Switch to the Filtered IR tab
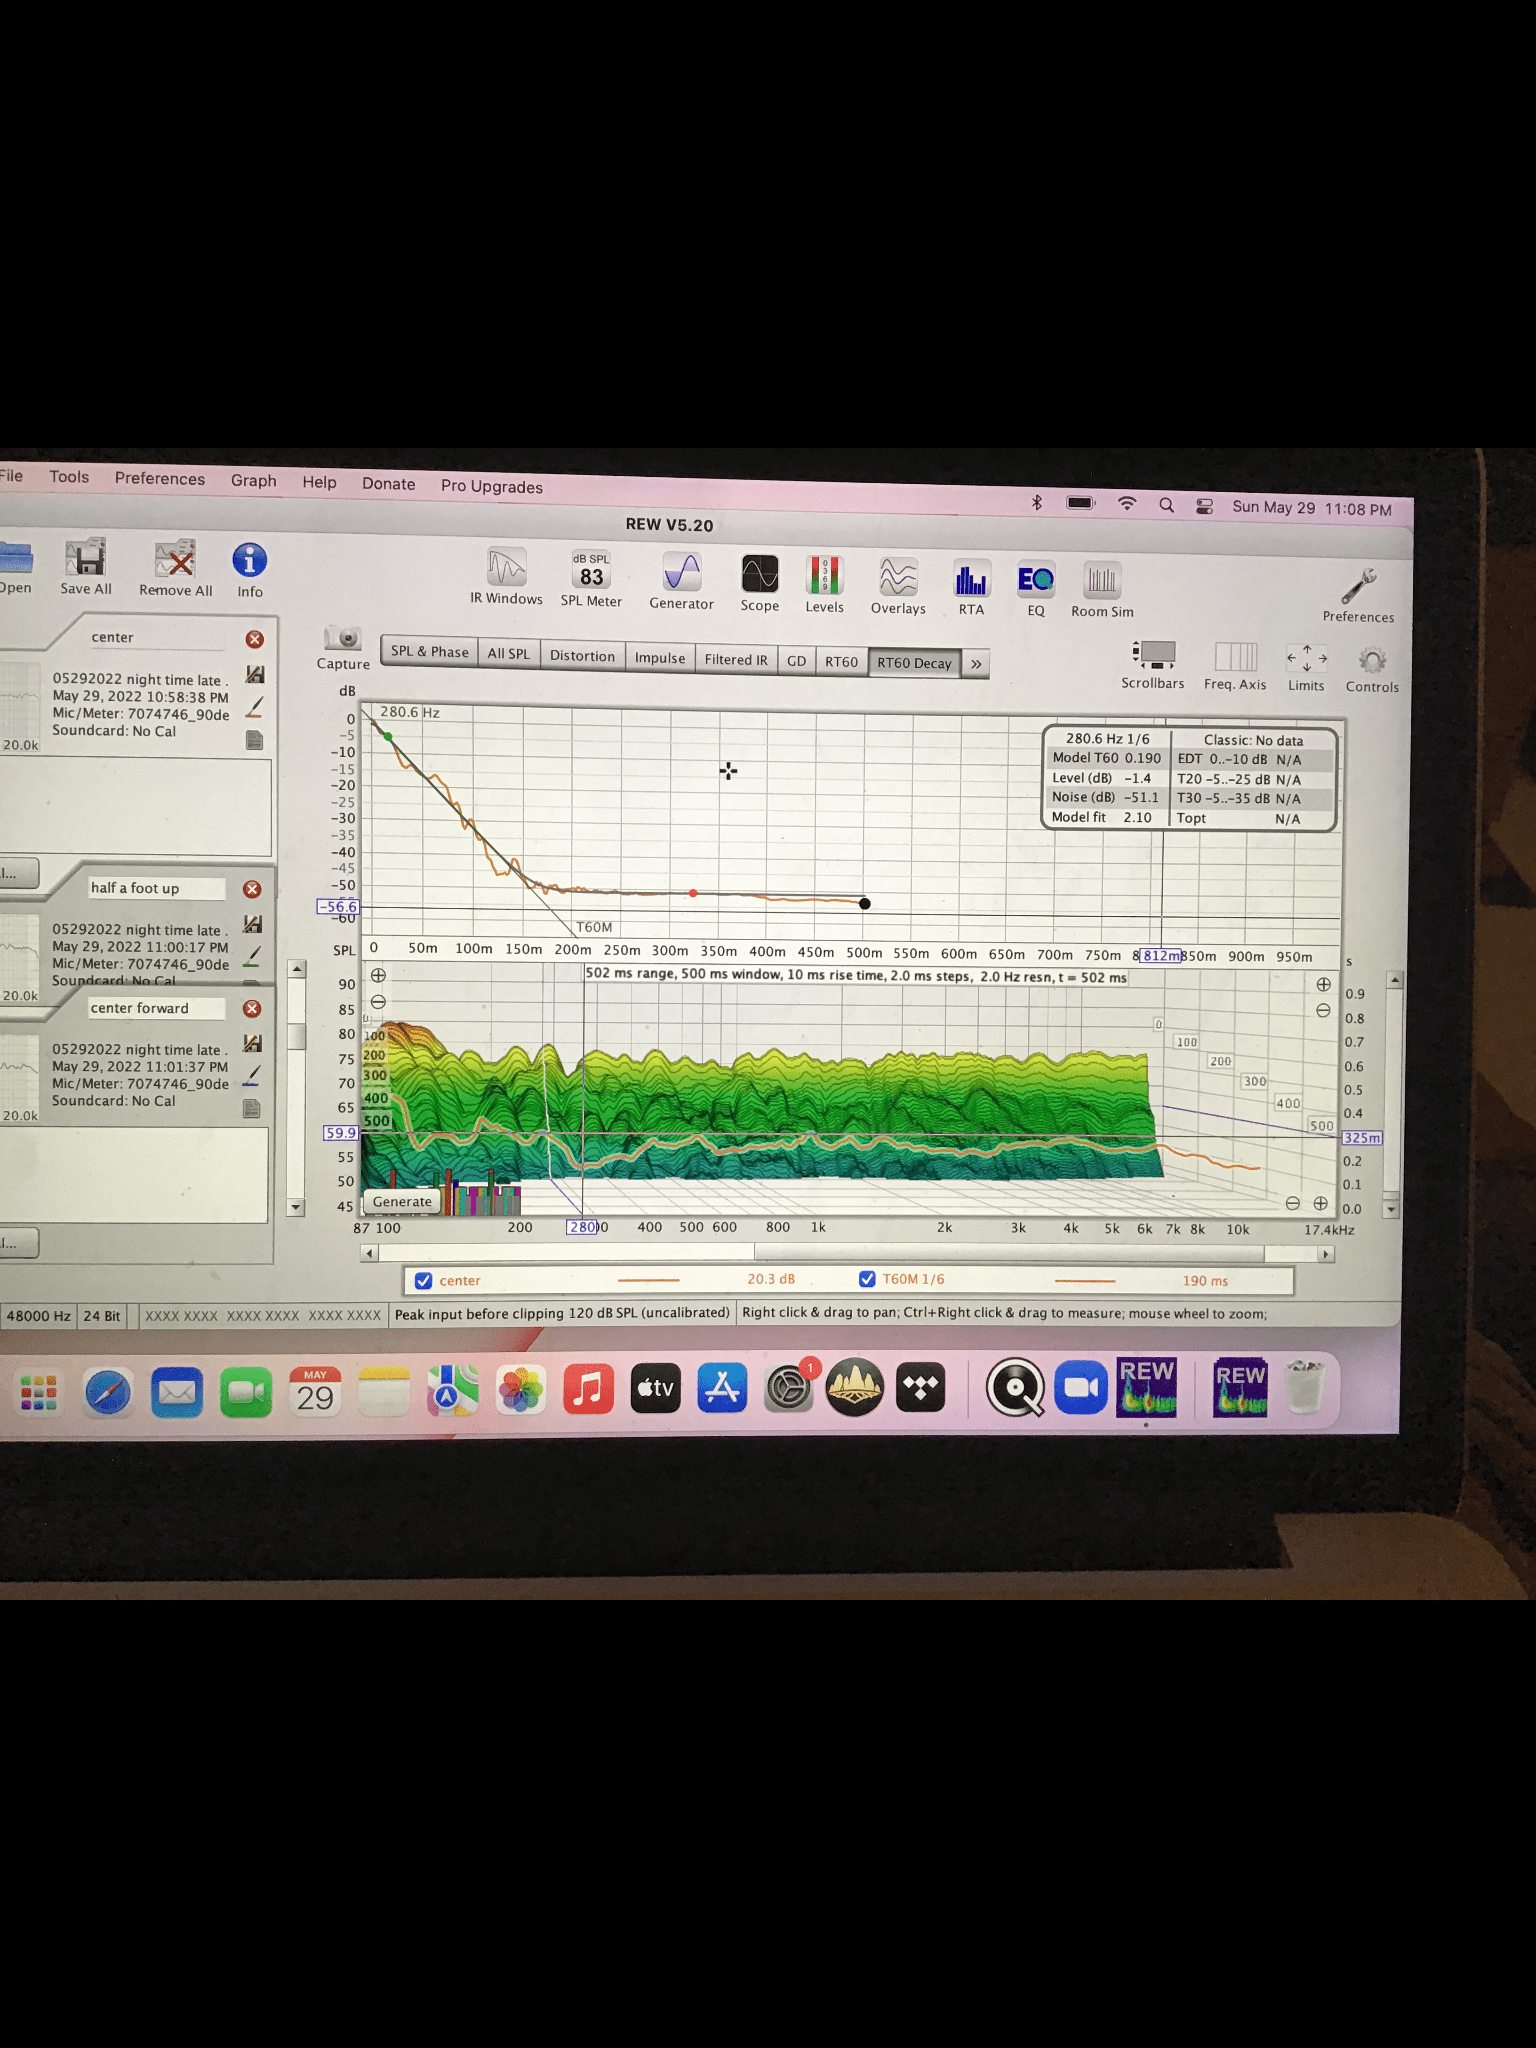 point(736,660)
